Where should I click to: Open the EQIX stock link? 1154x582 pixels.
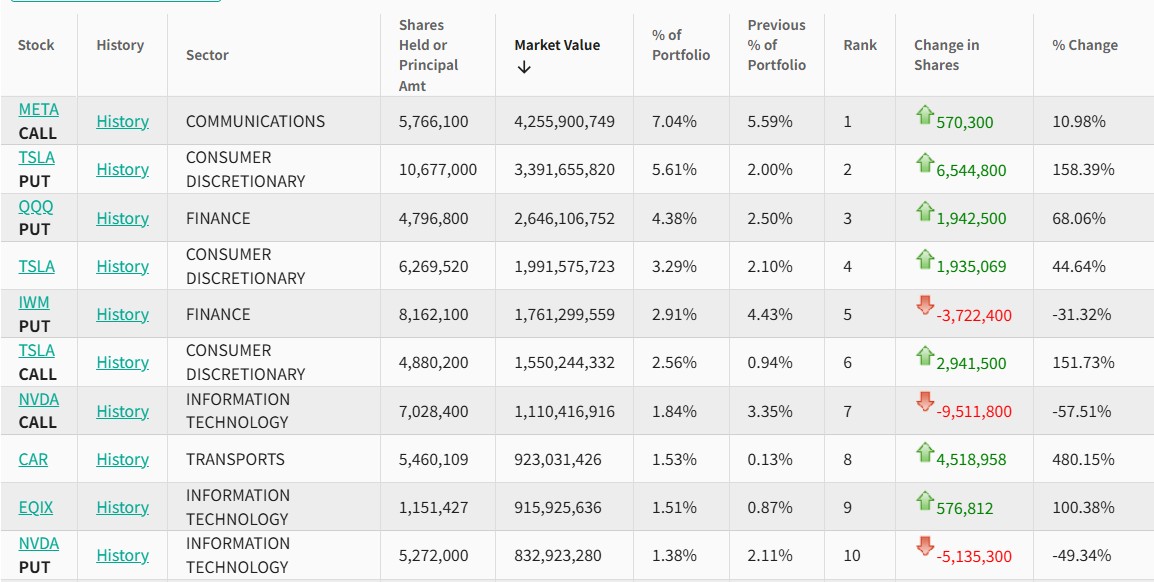35,508
